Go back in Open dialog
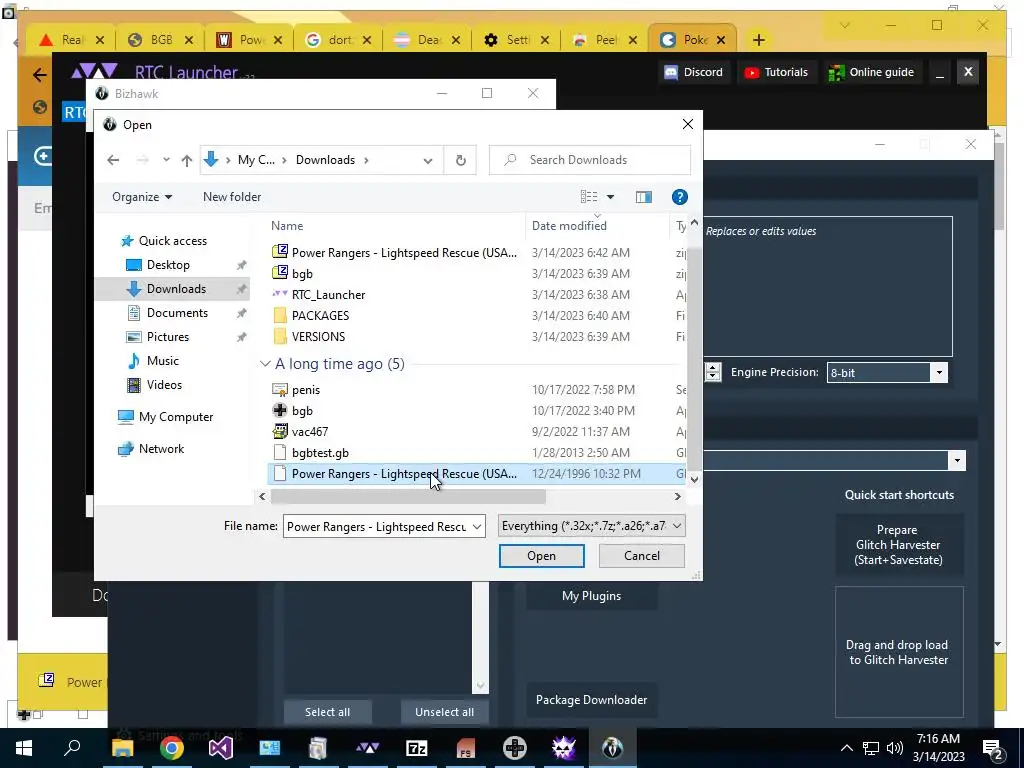Image resolution: width=1024 pixels, height=768 pixels. click(113, 160)
